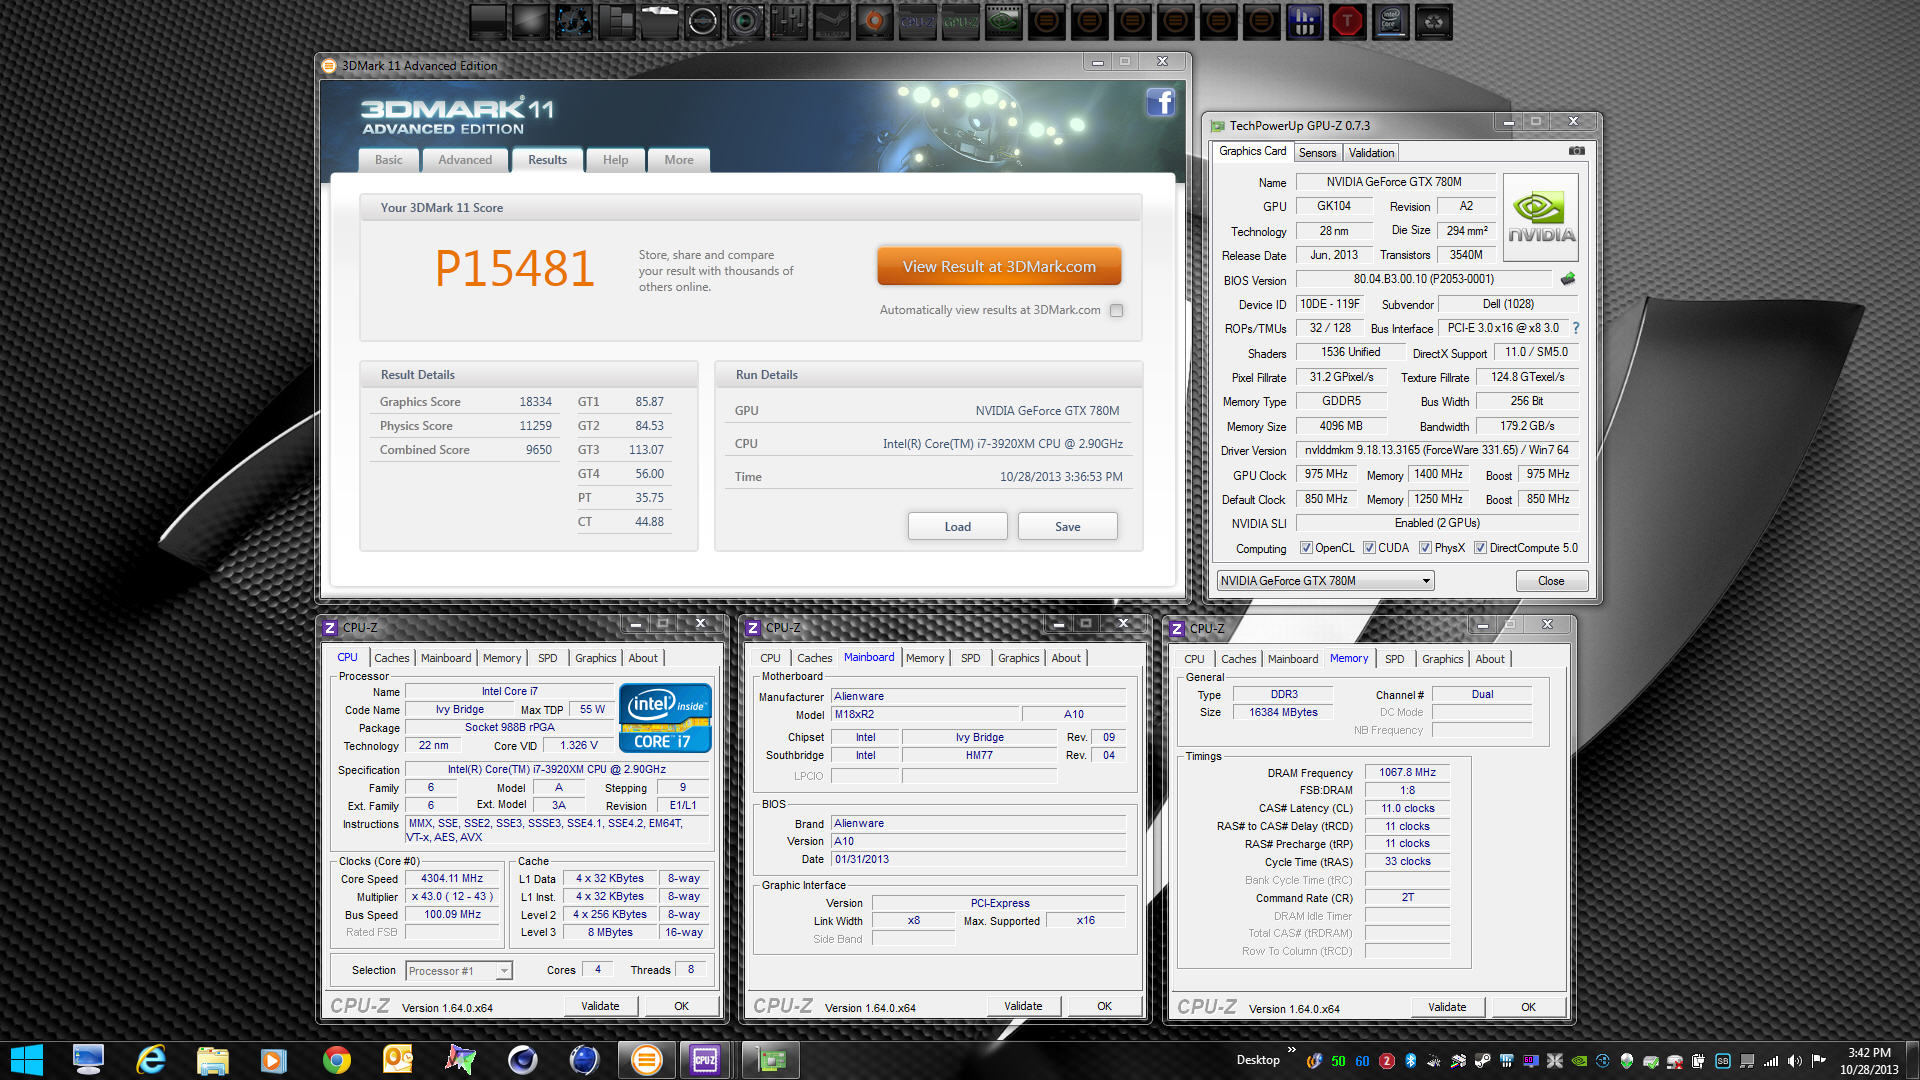Click the NVIDIA tray icon
Viewport: 1920px width, 1080px height.
(x=1579, y=1061)
